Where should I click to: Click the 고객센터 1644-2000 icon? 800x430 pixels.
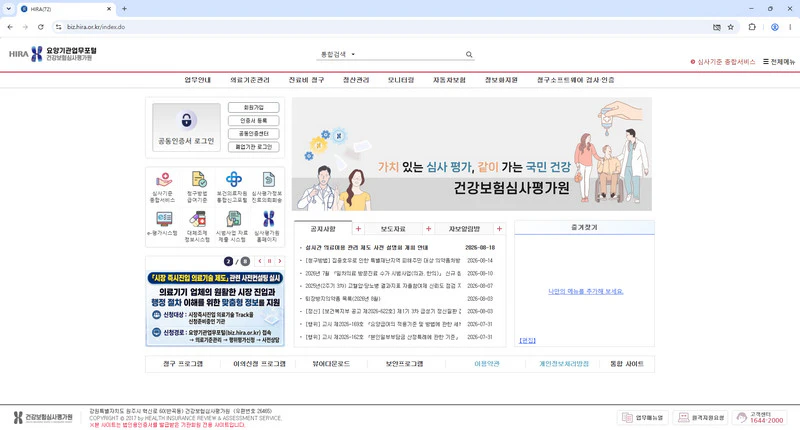[760, 418]
